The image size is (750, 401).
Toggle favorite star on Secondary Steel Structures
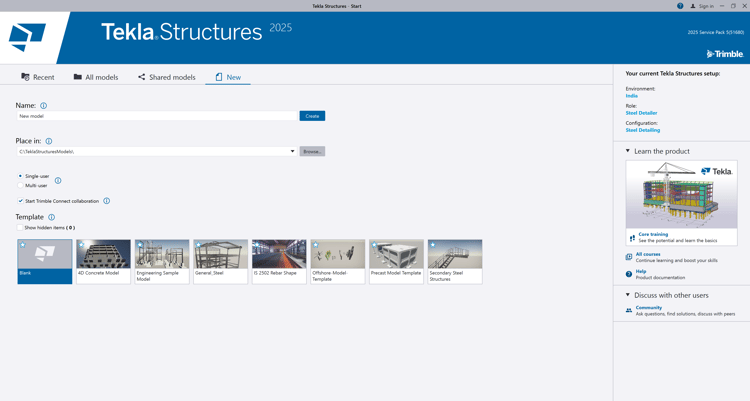point(433,245)
